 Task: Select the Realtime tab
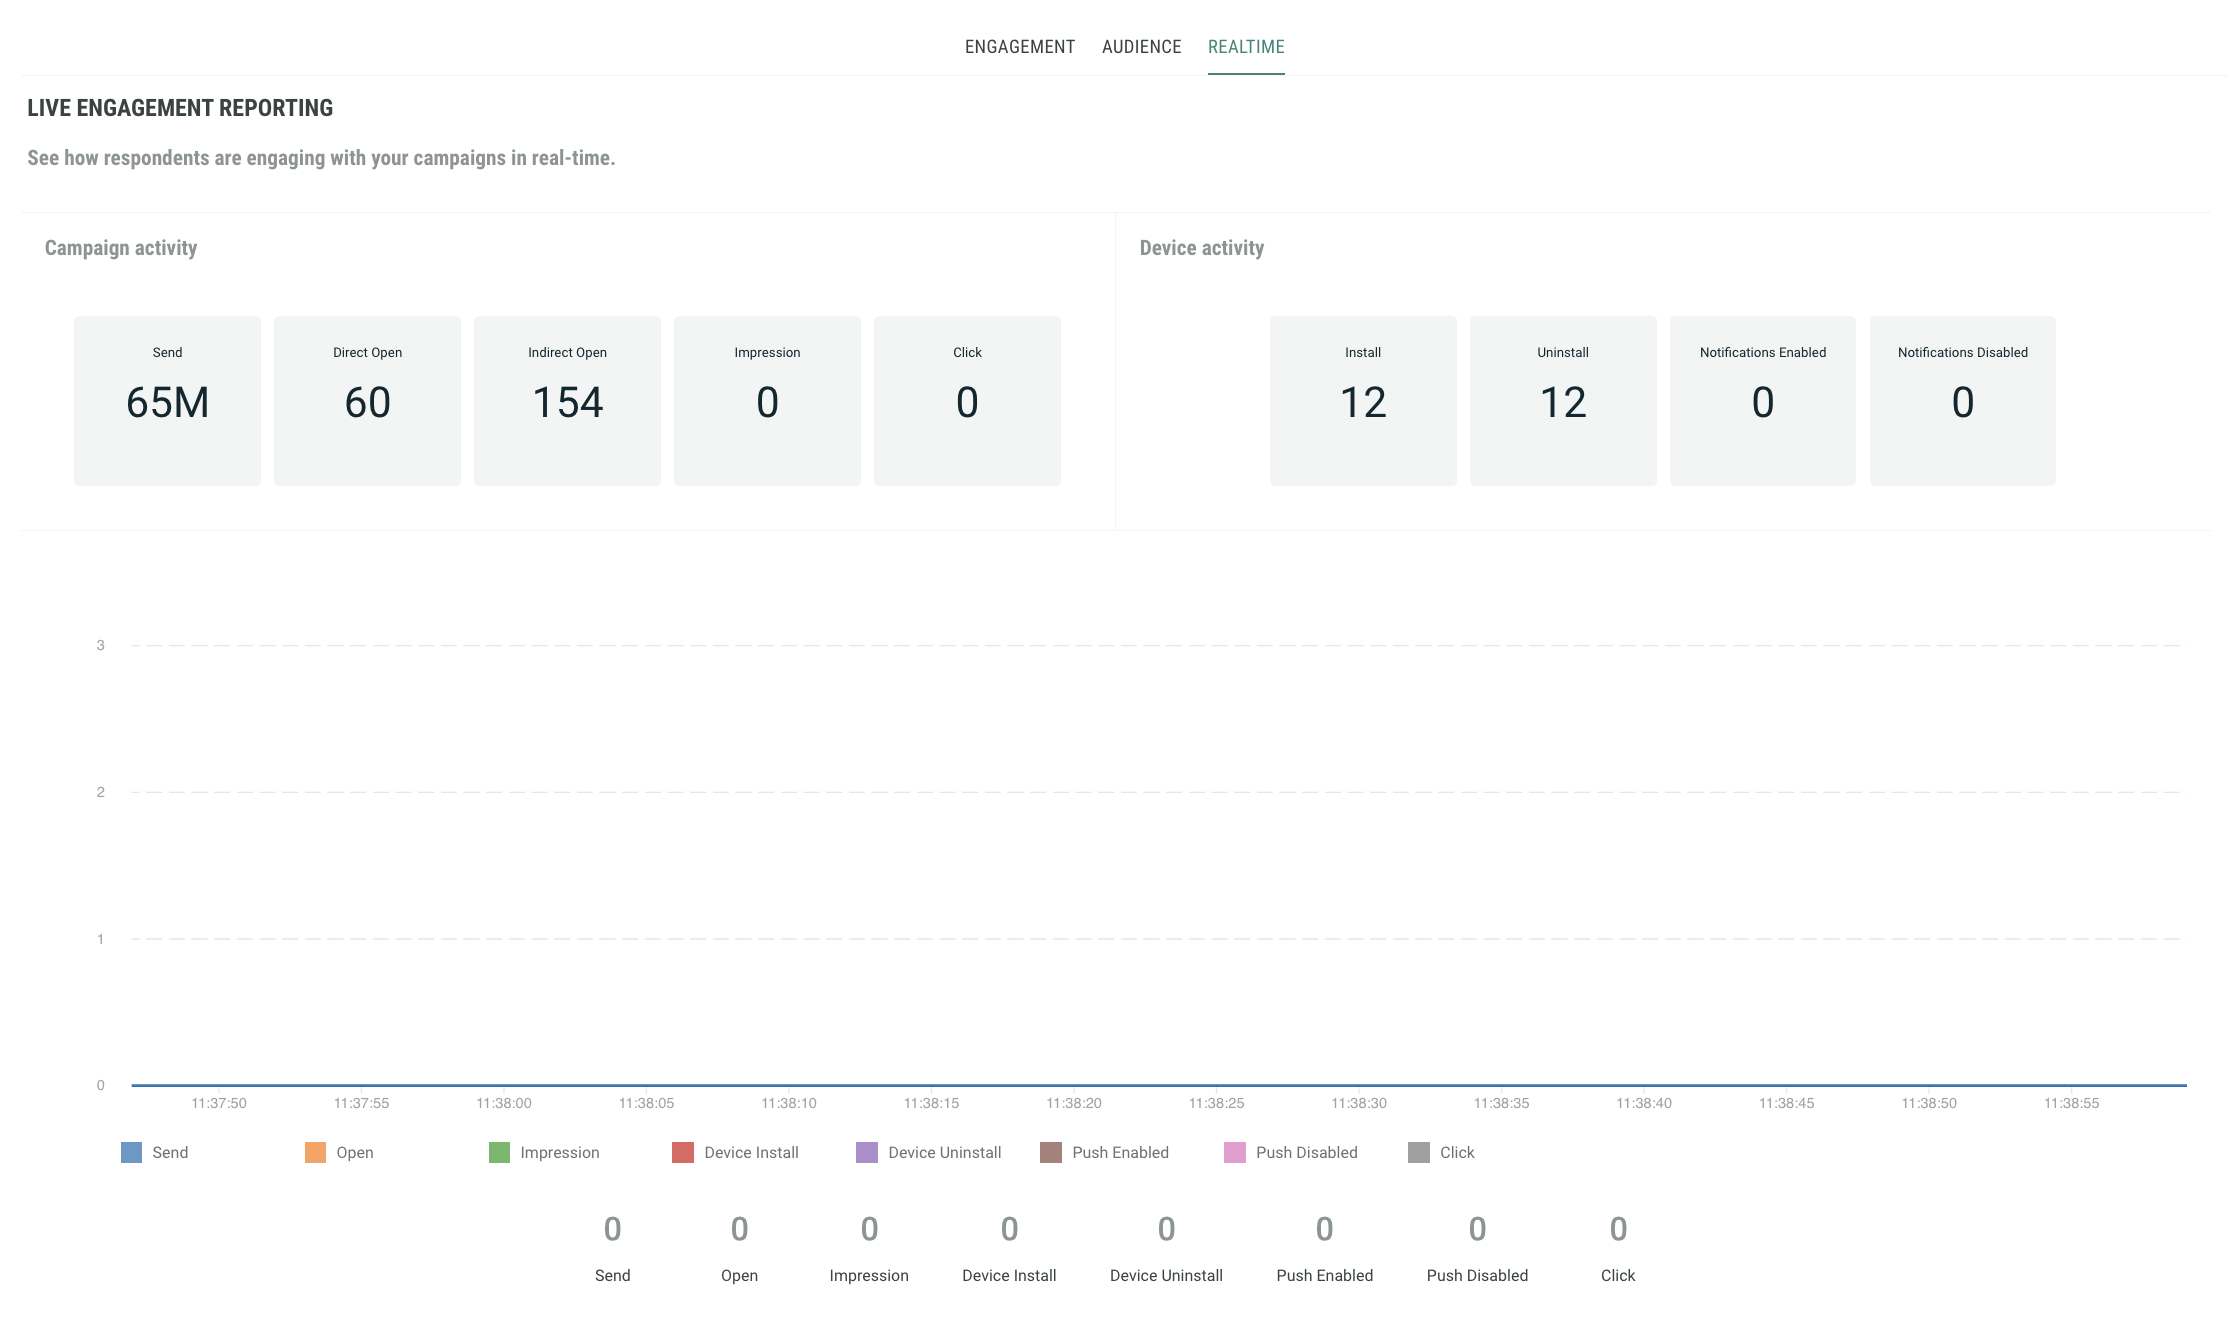1245,47
